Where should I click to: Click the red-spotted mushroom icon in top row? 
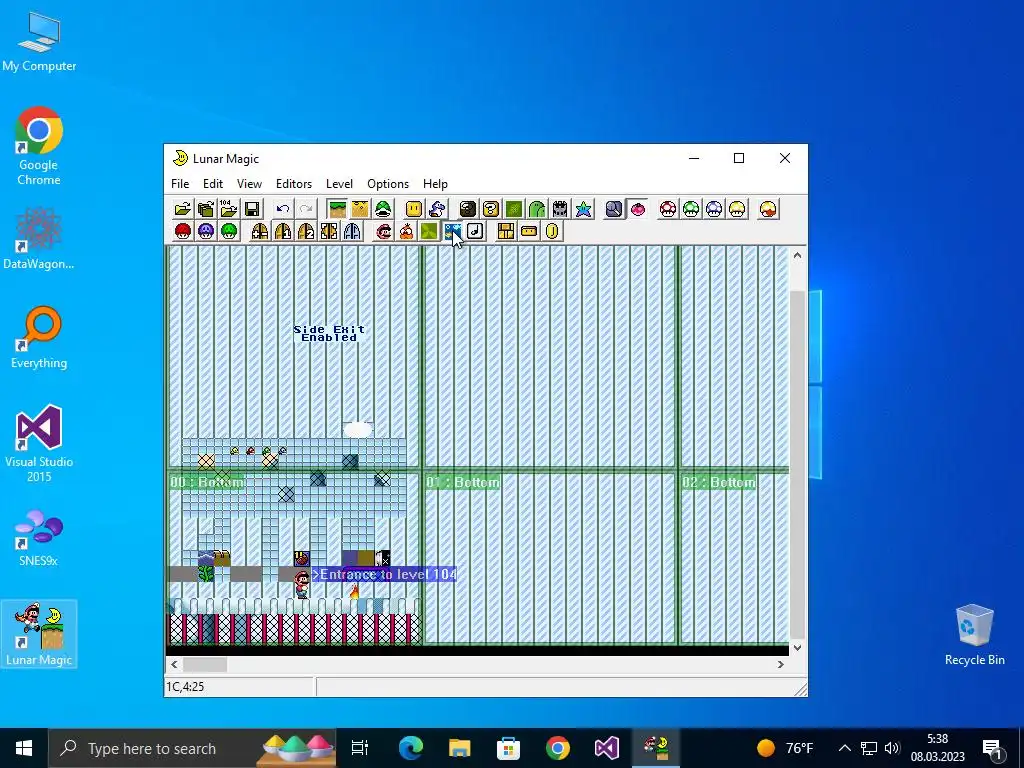click(x=668, y=209)
